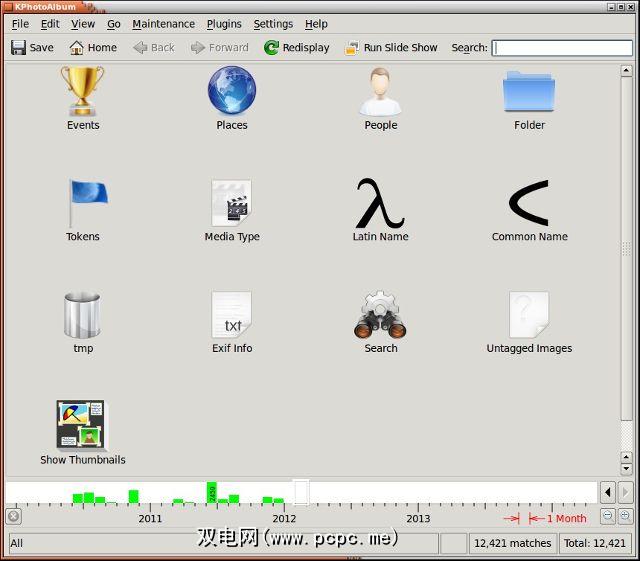Open the Help menu
Viewport: 640px width, 561px height.
click(x=316, y=24)
